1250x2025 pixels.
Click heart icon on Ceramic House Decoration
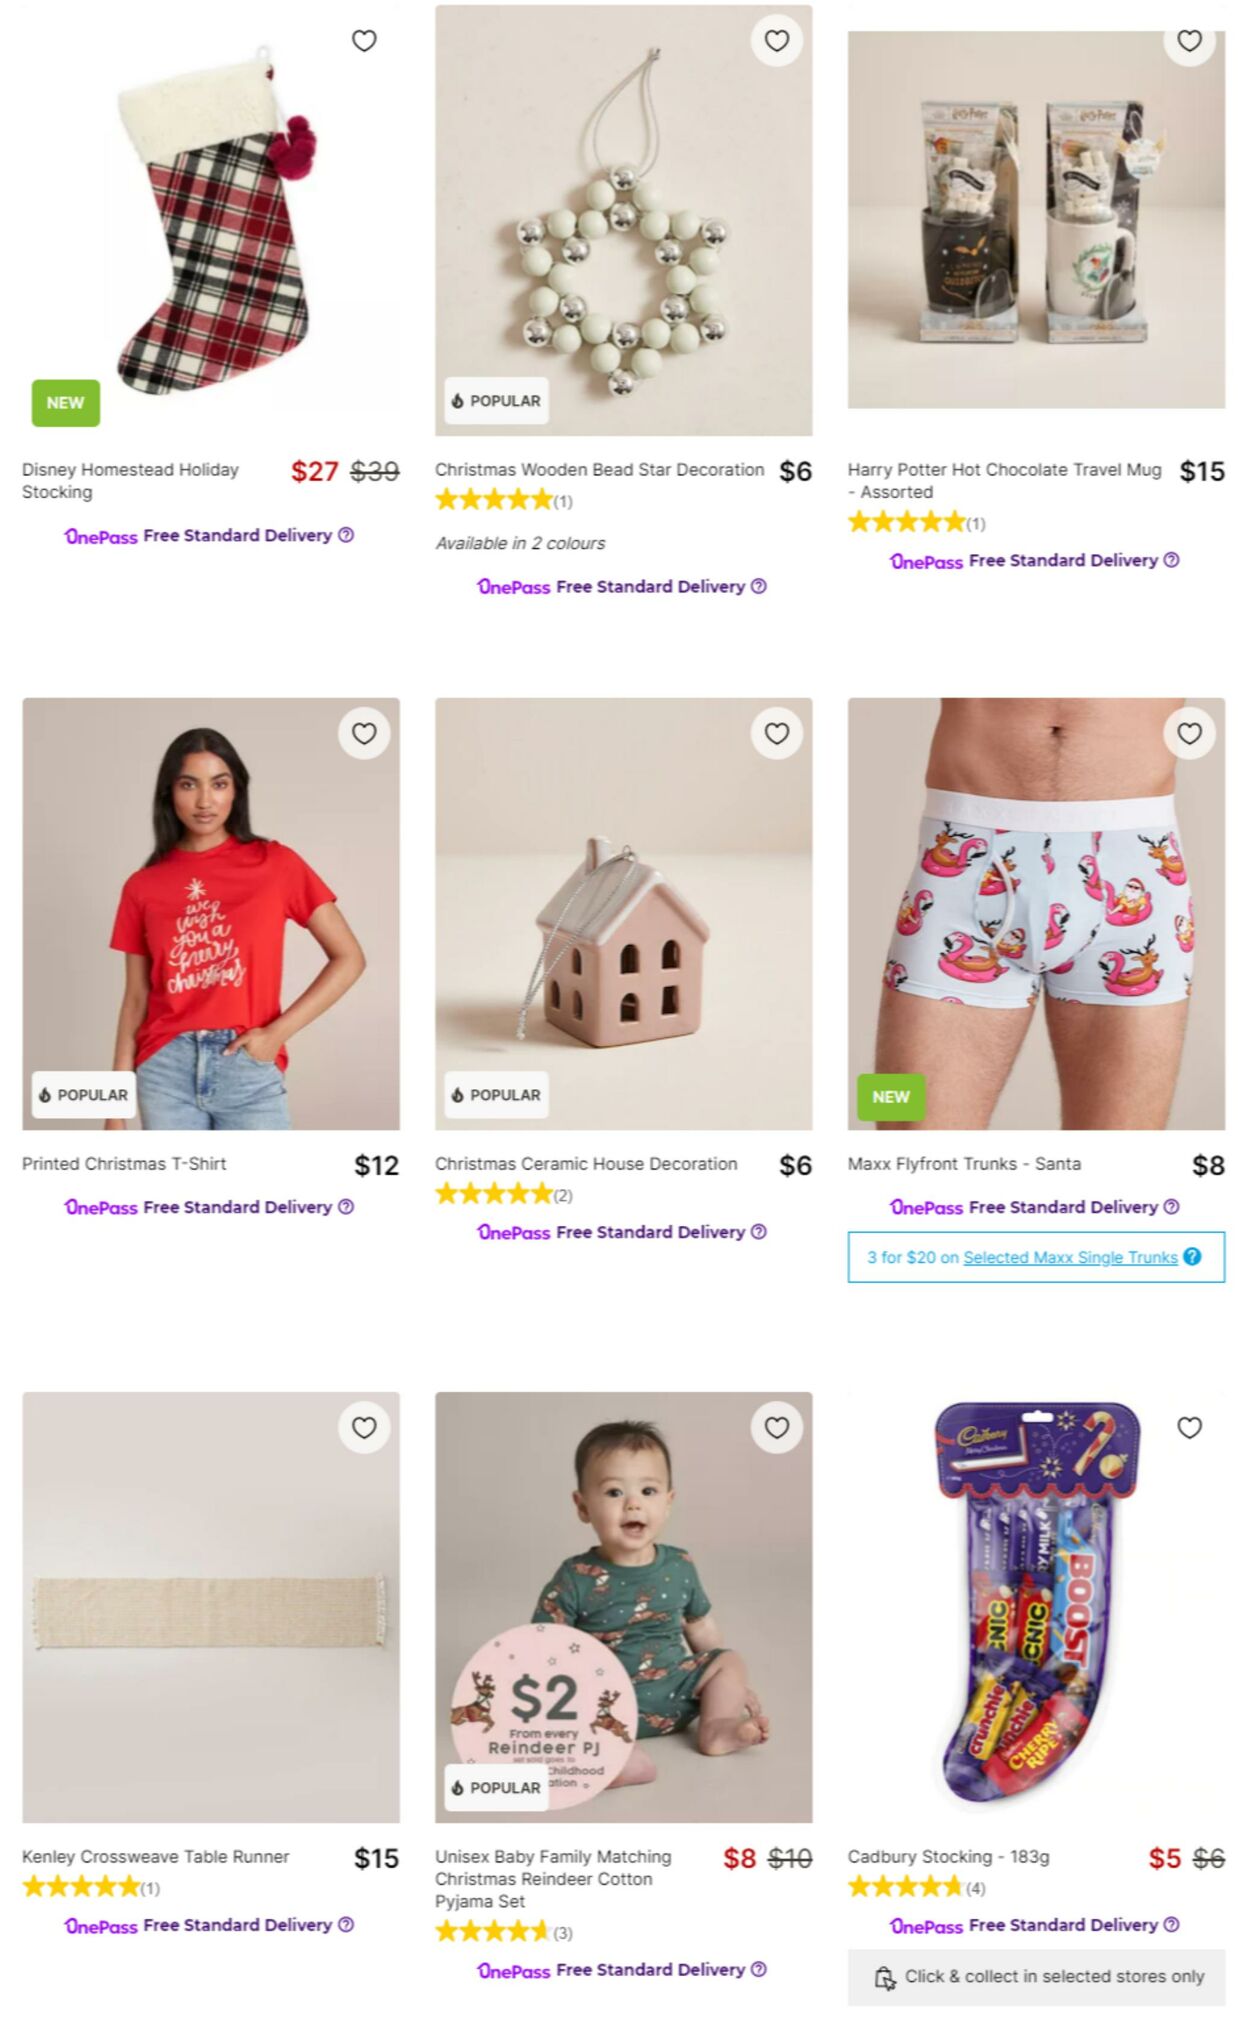pyautogui.click(x=777, y=734)
